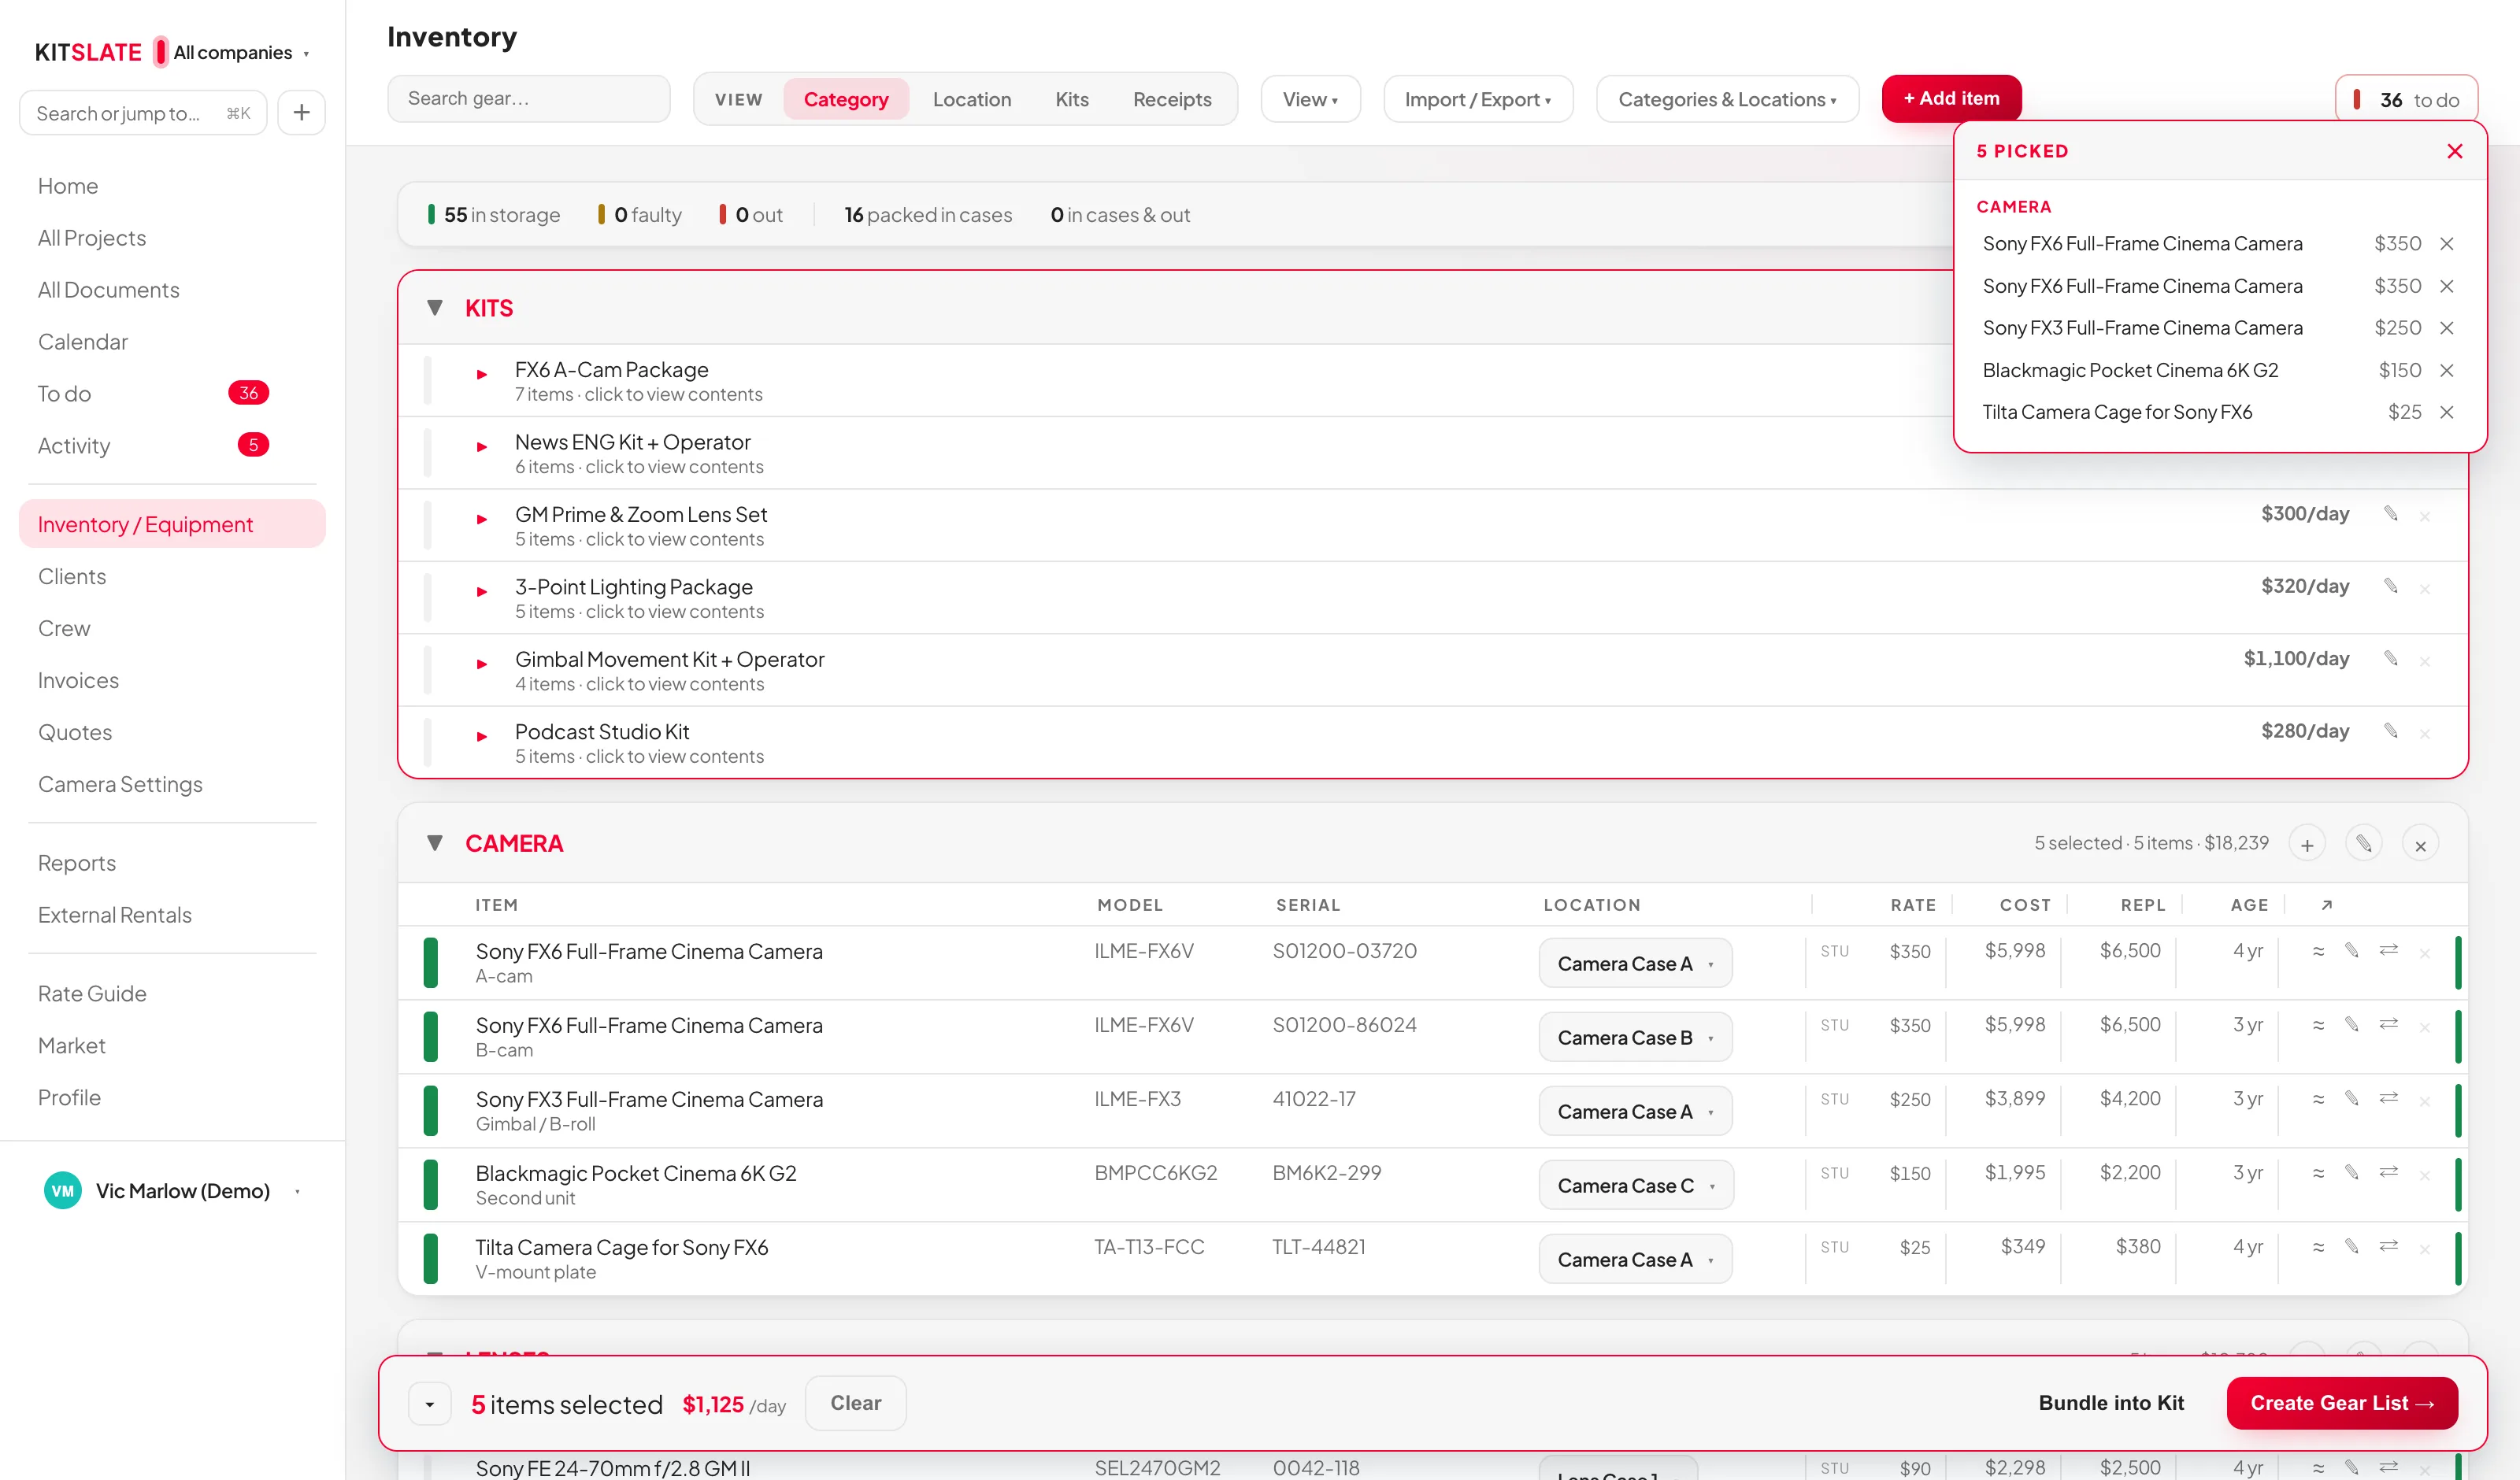The width and height of the screenshot is (2520, 1480).
Task: Delete the GM Prime & Zoom Lens Set kit
Action: coord(2425,517)
